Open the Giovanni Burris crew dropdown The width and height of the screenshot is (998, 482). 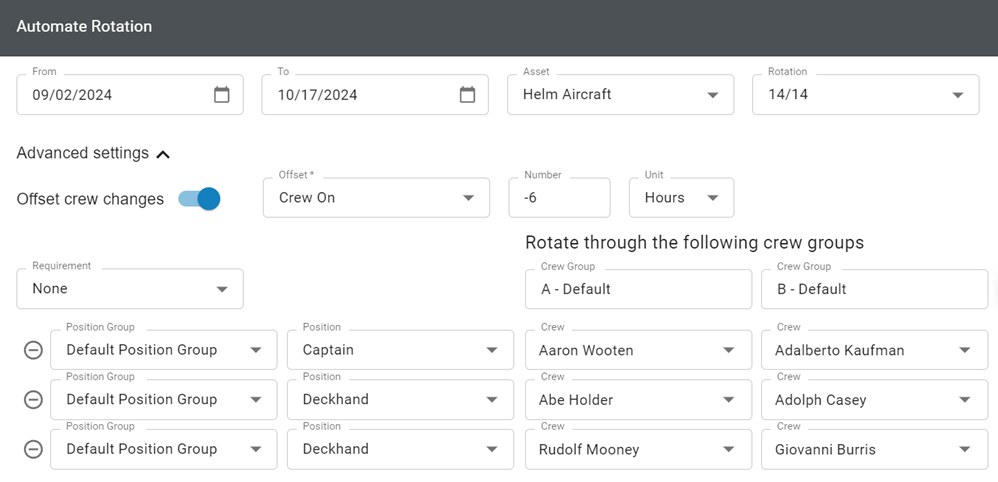pos(875,450)
